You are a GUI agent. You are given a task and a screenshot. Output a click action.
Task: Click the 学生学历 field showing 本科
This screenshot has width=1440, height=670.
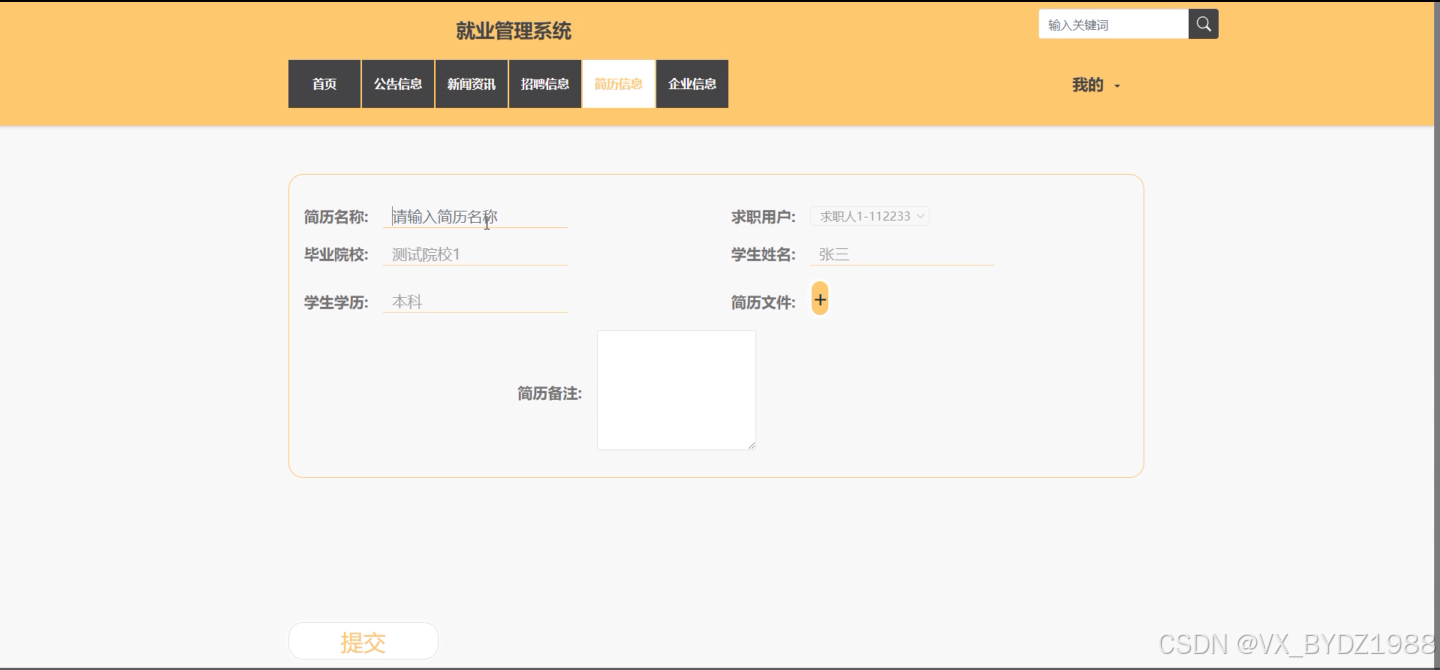coord(475,301)
